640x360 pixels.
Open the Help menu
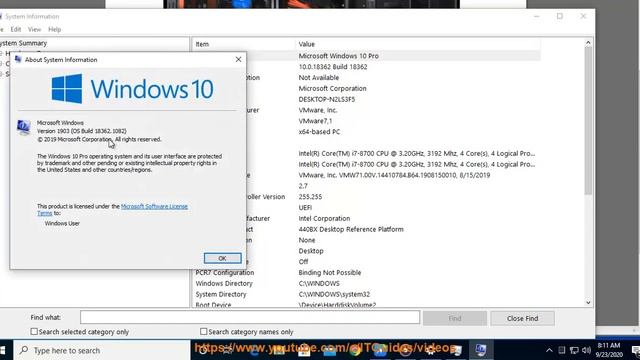point(54,29)
